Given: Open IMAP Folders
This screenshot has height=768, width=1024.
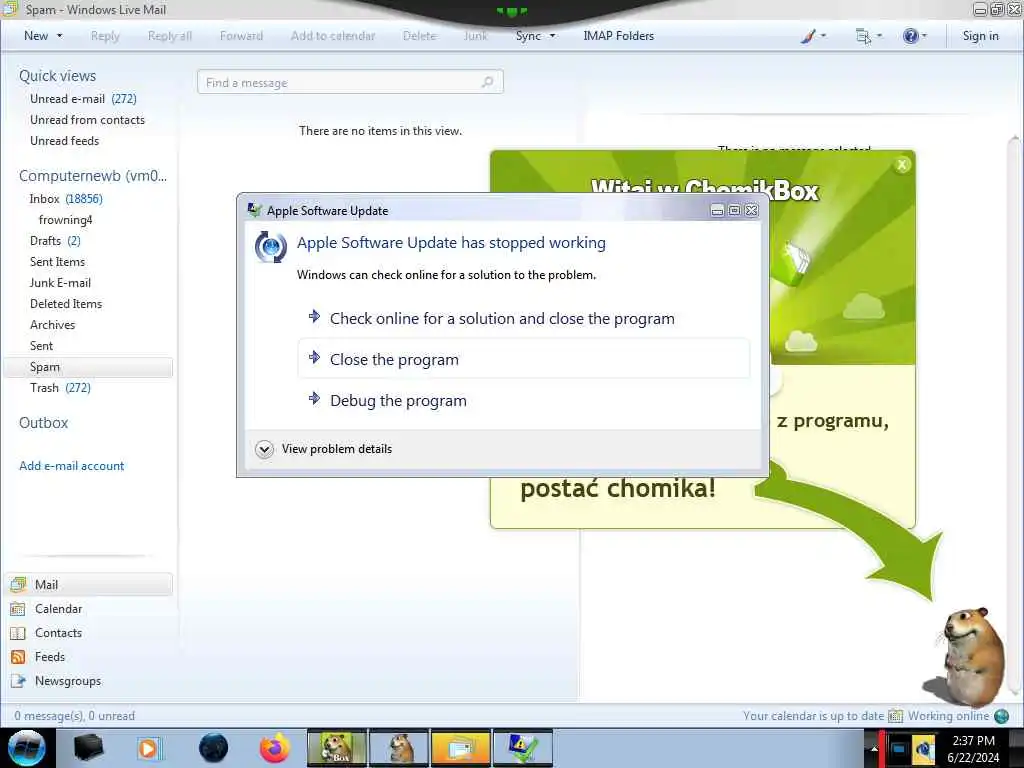Looking at the screenshot, I should click(618, 36).
